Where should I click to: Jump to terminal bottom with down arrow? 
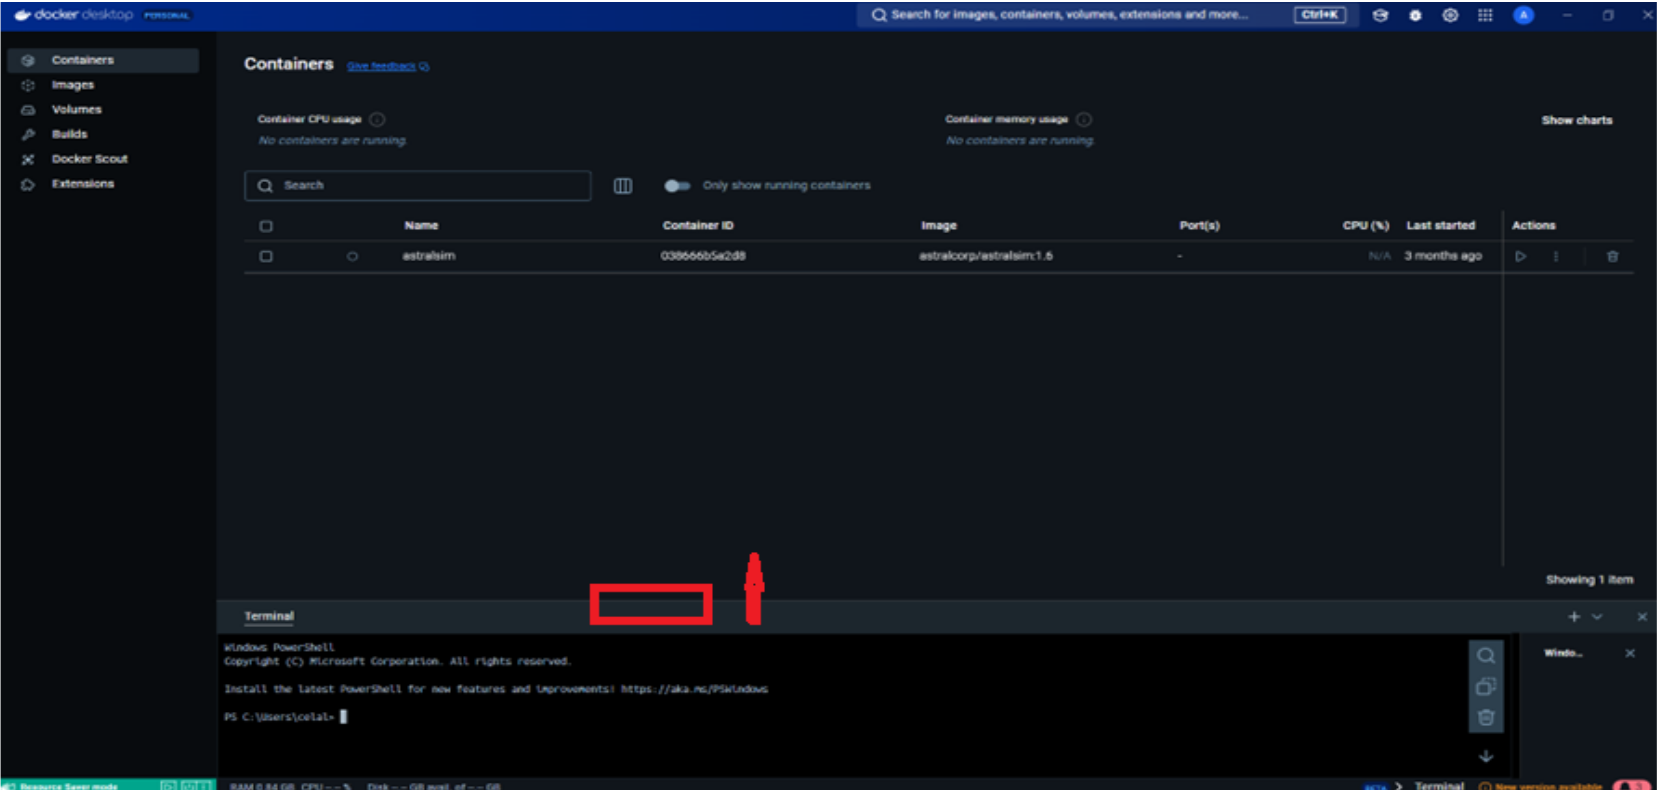click(1486, 756)
